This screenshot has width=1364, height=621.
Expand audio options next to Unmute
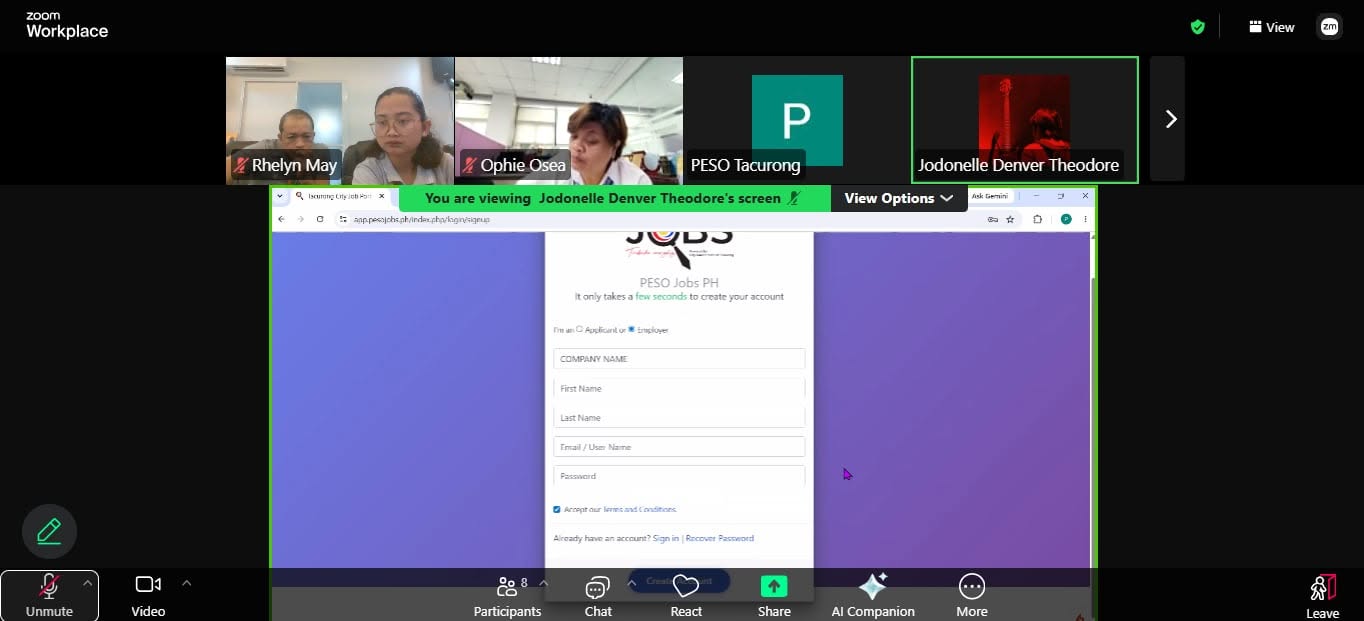[87, 582]
